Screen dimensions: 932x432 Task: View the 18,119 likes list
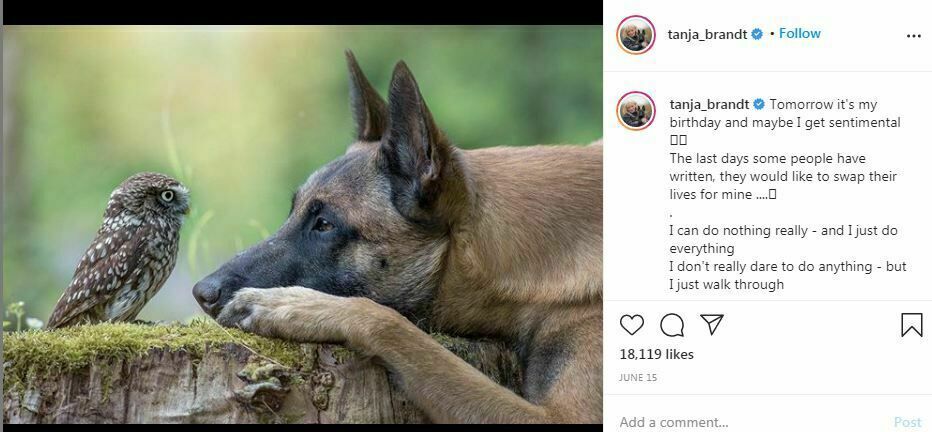click(656, 354)
